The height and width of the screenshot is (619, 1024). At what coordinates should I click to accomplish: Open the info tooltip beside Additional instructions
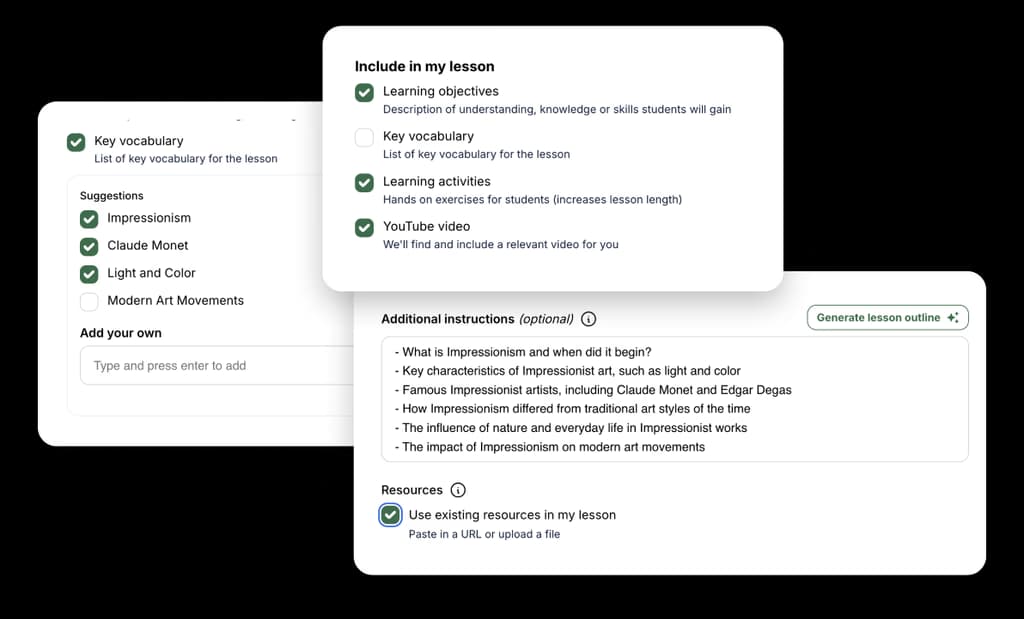(x=589, y=318)
